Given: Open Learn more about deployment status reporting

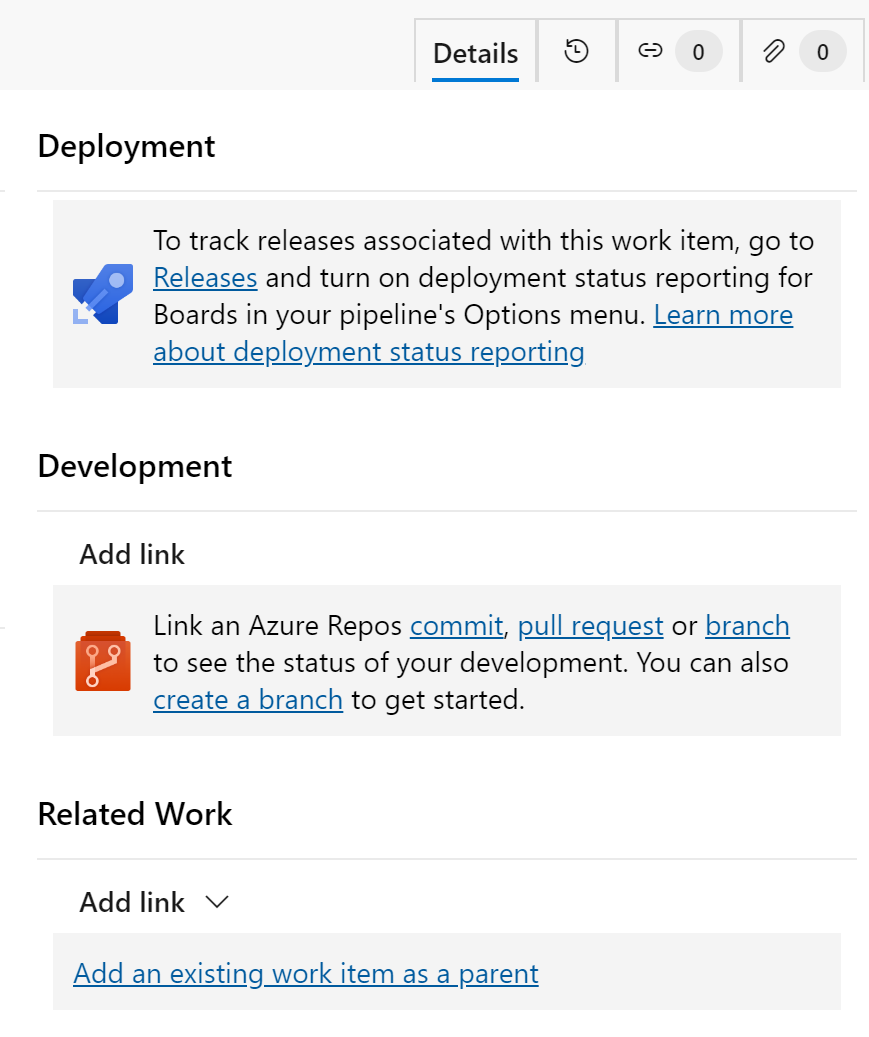Looking at the screenshot, I should [x=722, y=314].
